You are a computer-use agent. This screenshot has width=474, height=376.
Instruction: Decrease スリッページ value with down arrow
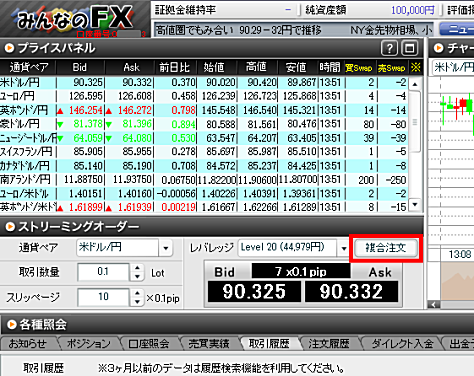137,302
